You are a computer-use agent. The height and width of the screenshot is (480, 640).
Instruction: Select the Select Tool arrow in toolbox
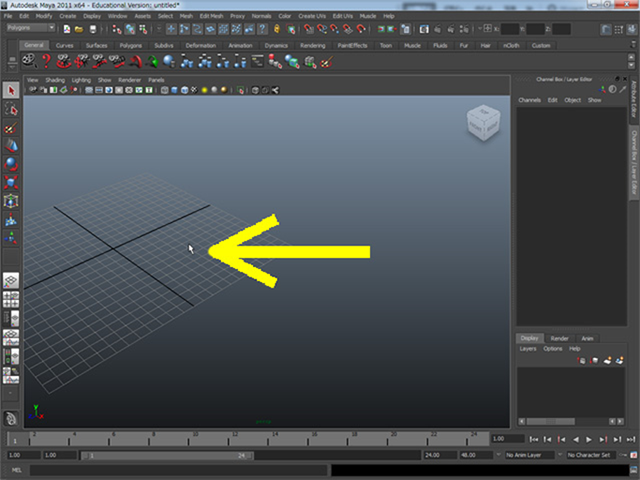pyautogui.click(x=11, y=90)
